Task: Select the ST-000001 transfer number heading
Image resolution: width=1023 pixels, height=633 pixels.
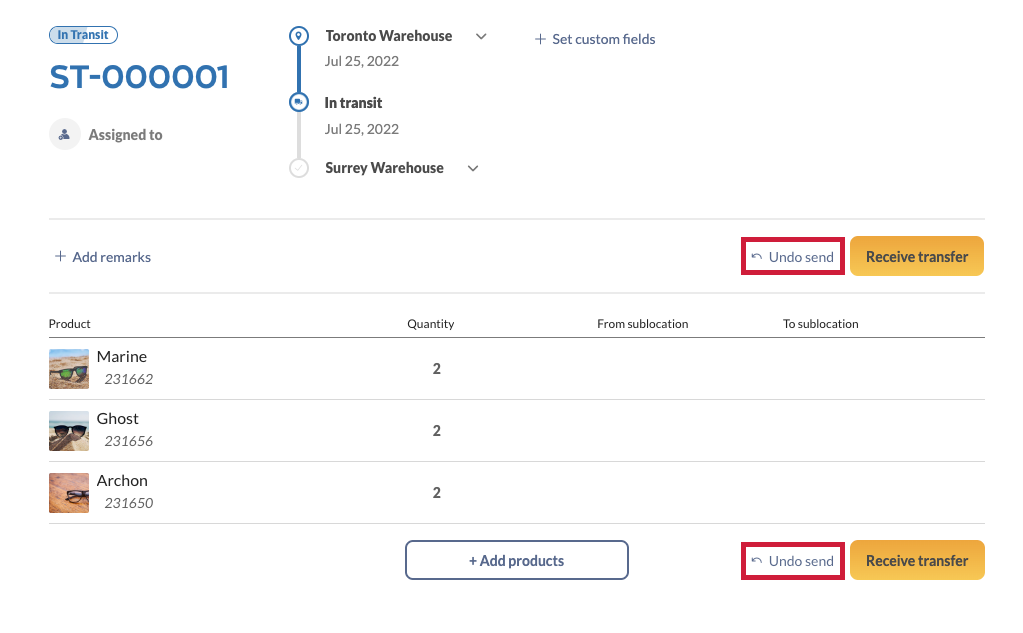Action: click(x=139, y=77)
